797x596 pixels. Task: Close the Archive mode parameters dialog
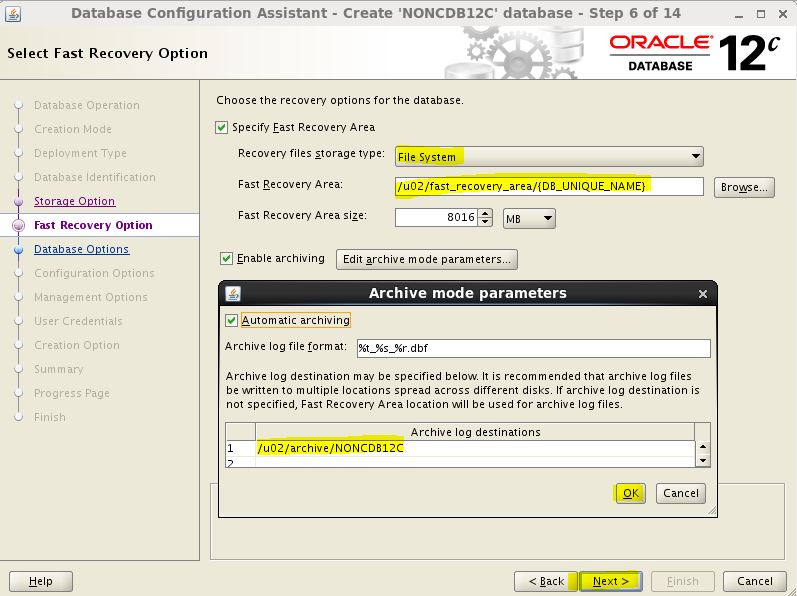pos(702,294)
